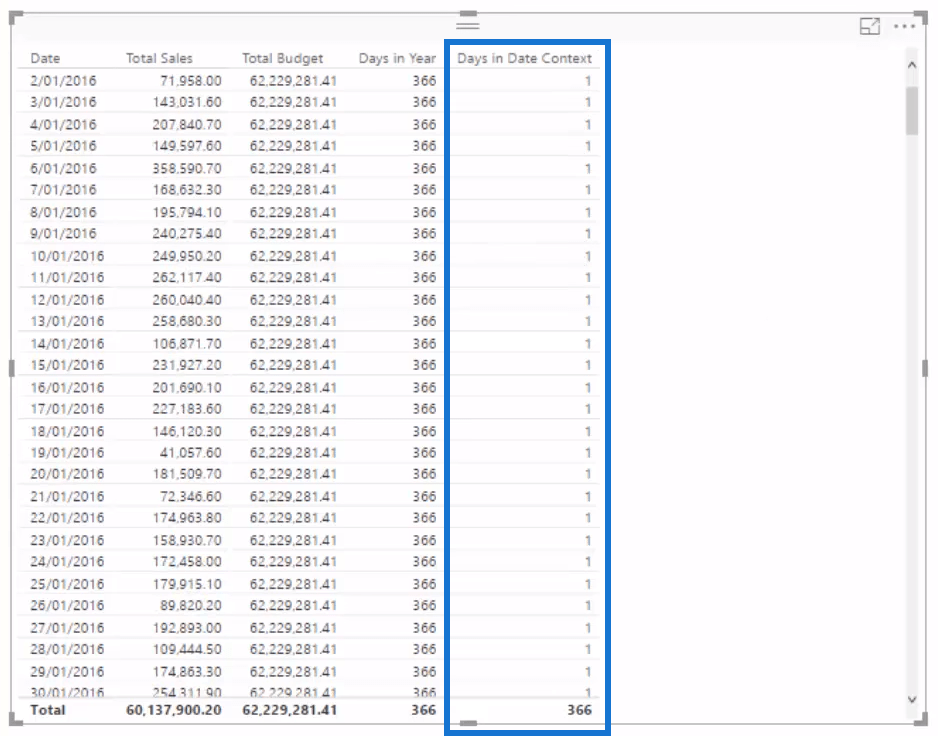Sort by the Total Sales column header

(x=159, y=58)
